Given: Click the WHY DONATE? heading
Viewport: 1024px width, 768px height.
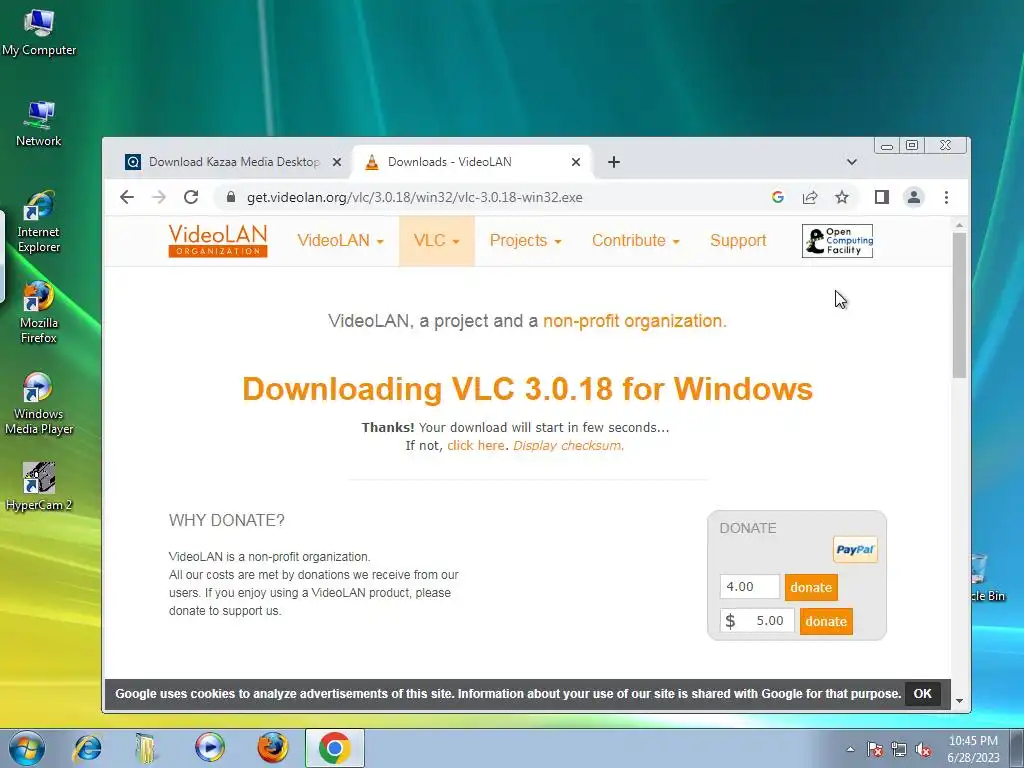Looking at the screenshot, I should pos(227,520).
